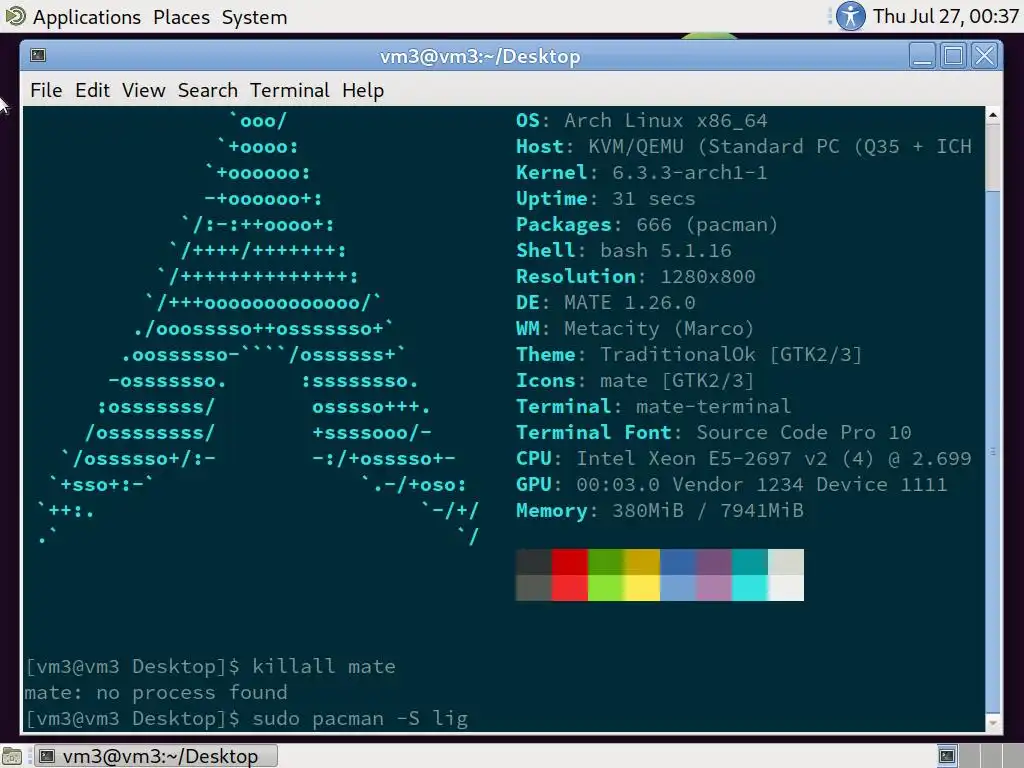The image size is (1024, 768).
Task: Click the 'sudo pacman -S lig' command line
Action: (246, 719)
